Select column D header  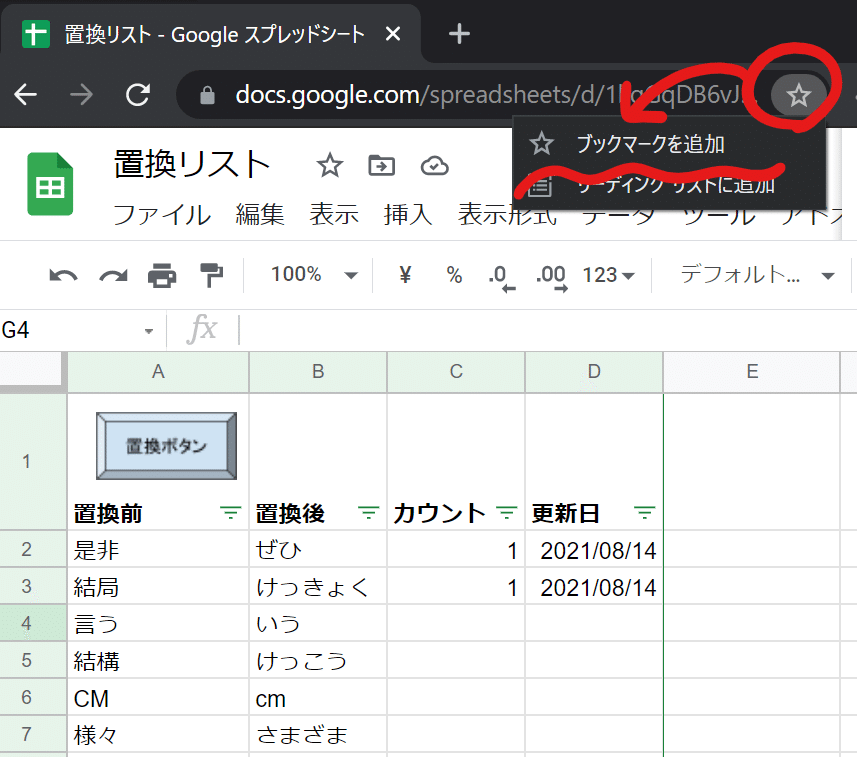[594, 372]
